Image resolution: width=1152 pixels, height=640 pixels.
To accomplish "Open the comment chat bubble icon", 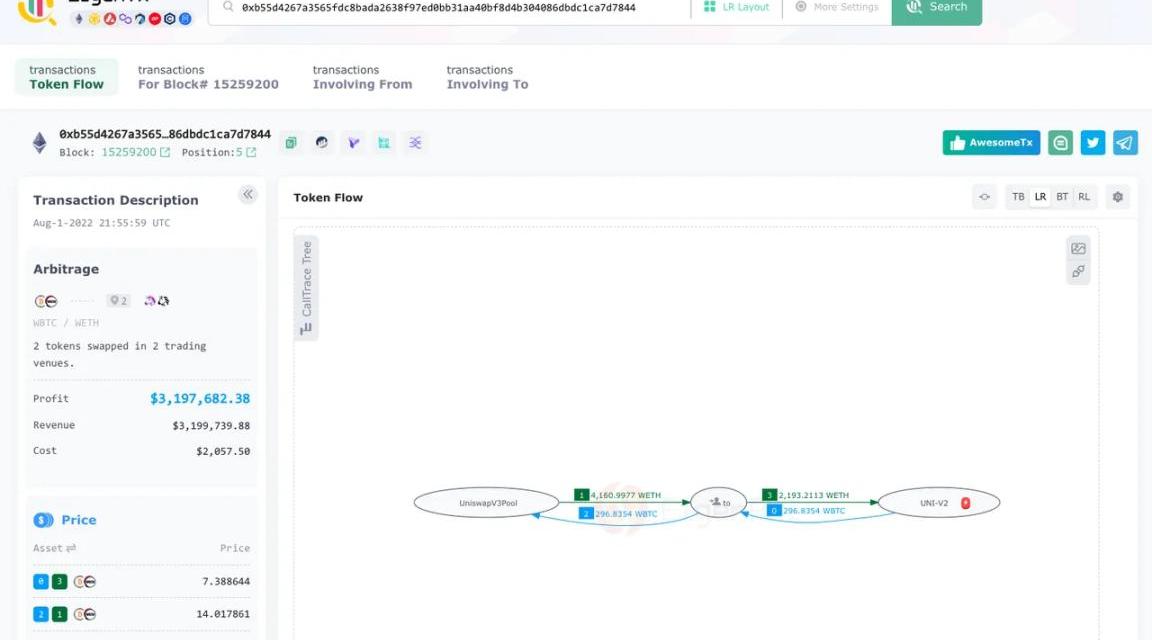I will [1061, 143].
